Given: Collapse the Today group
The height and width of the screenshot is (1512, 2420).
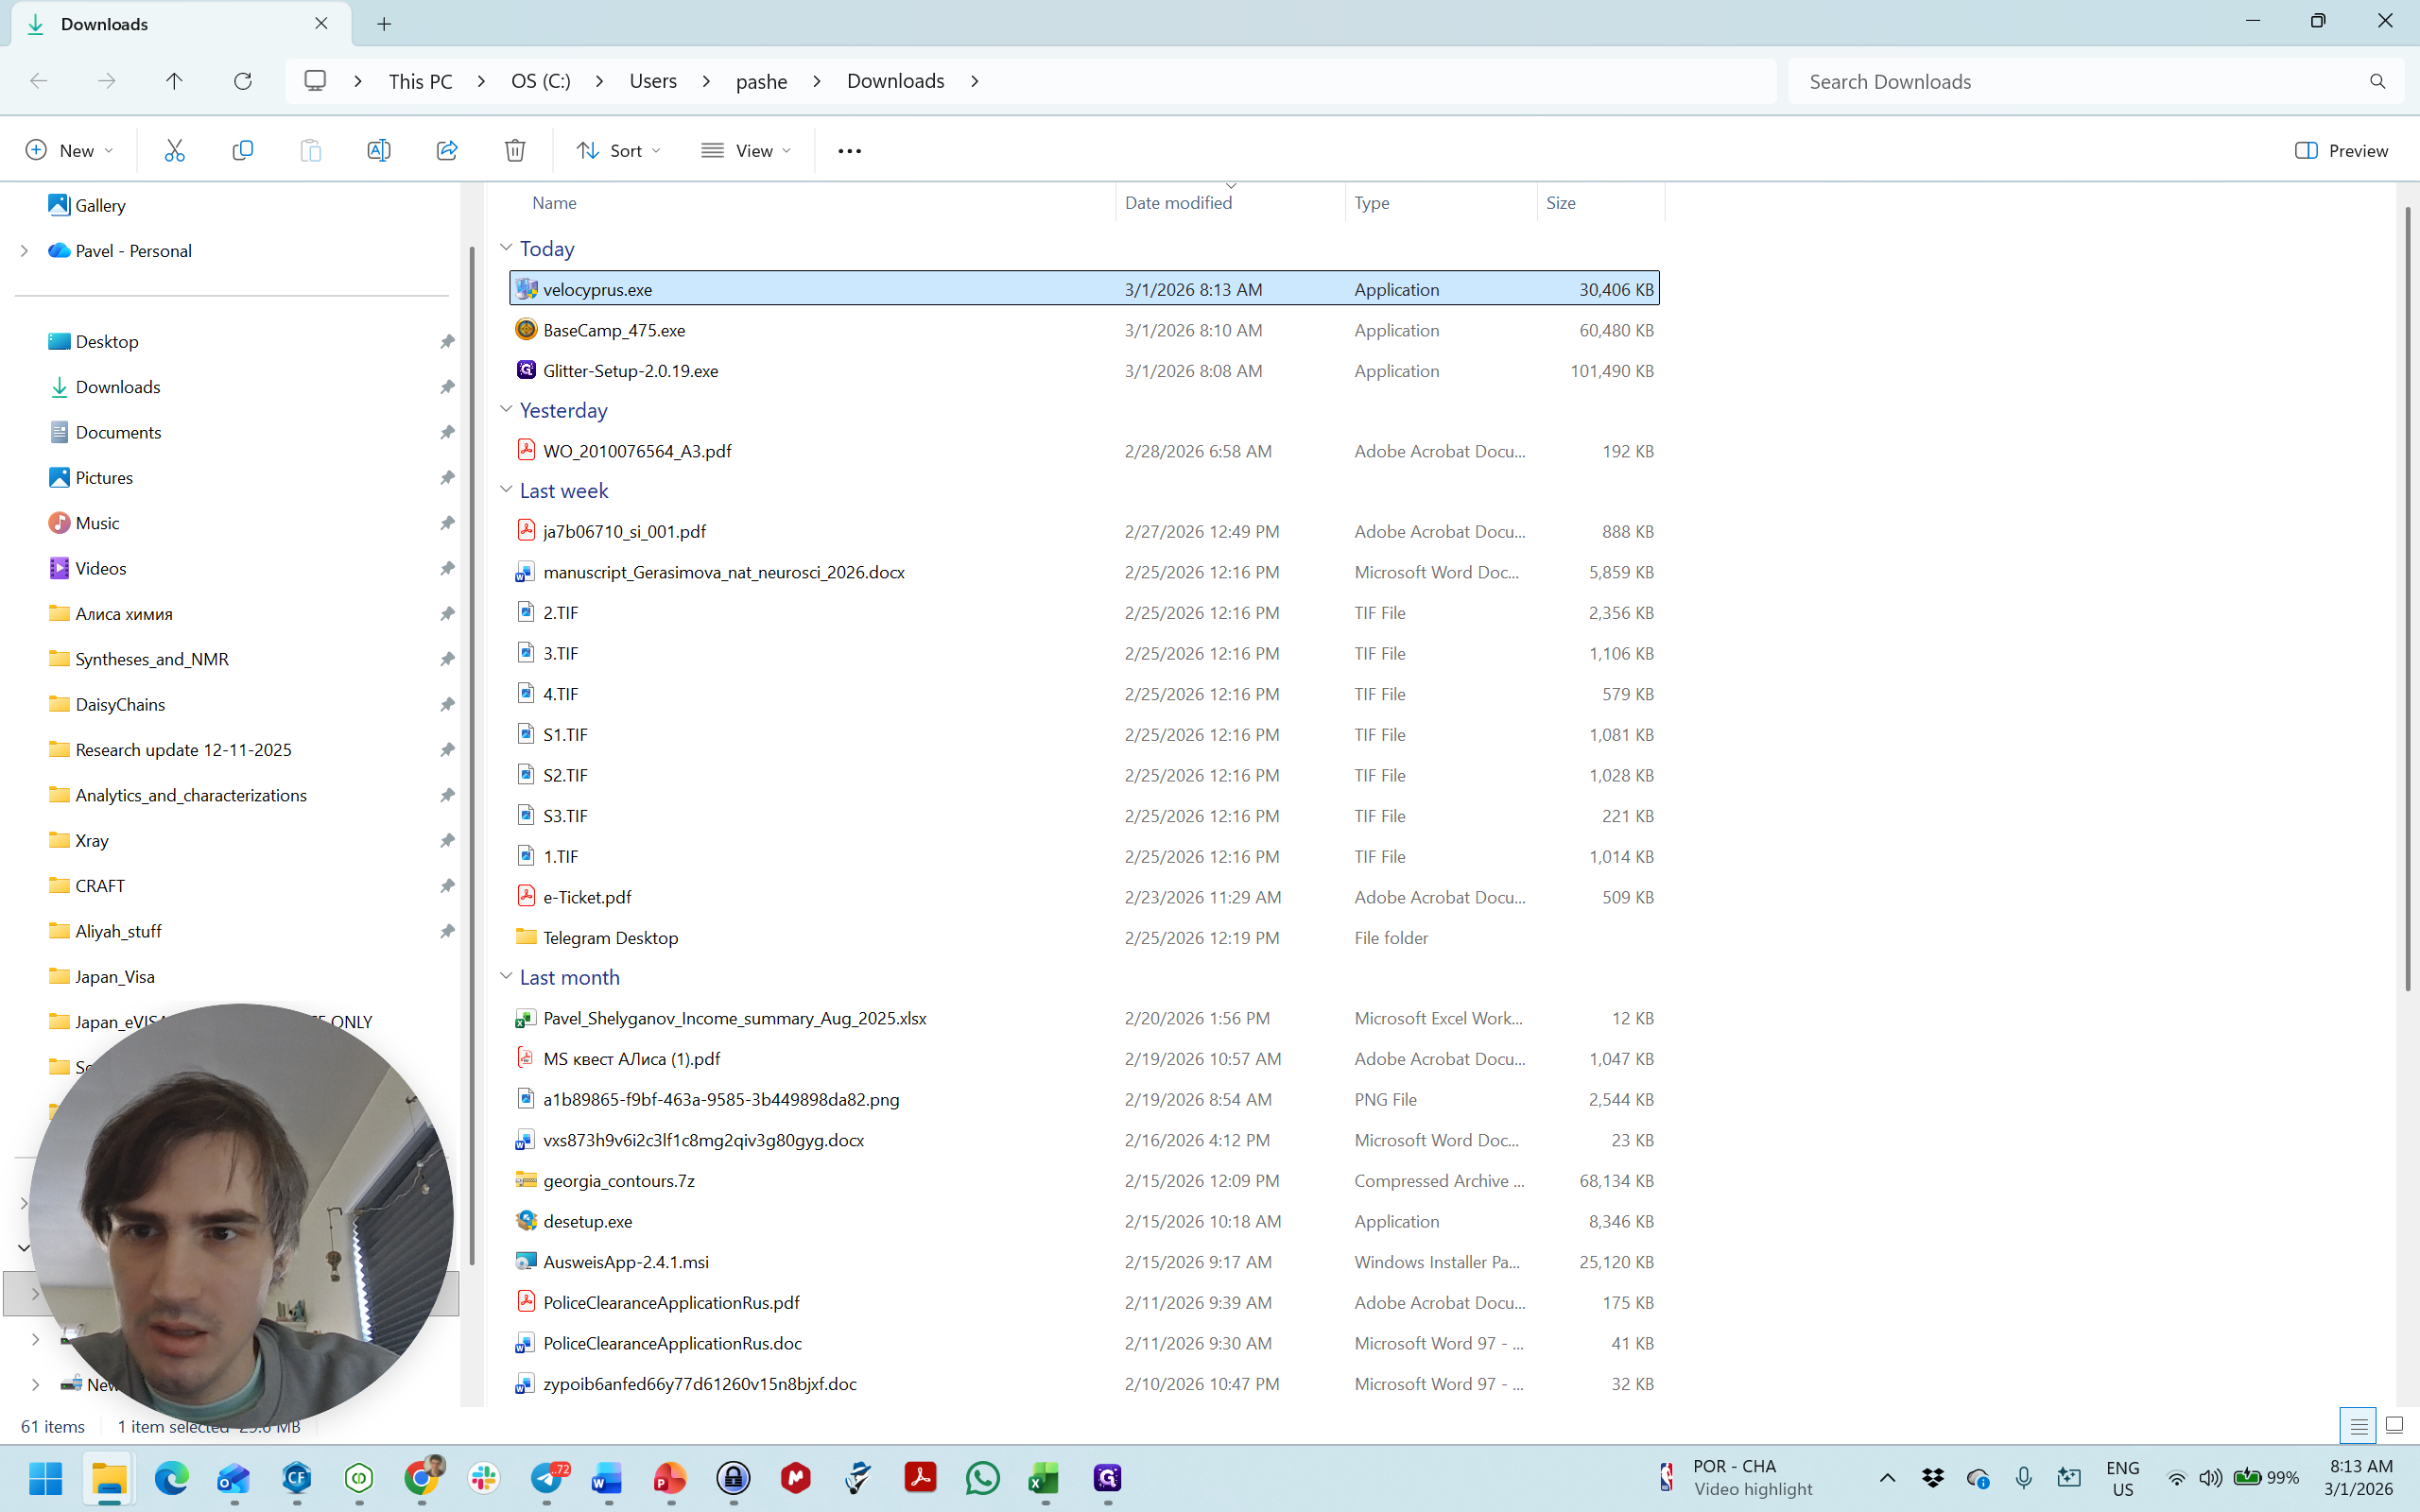Looking at the screenshot, I should click(506, 248).
